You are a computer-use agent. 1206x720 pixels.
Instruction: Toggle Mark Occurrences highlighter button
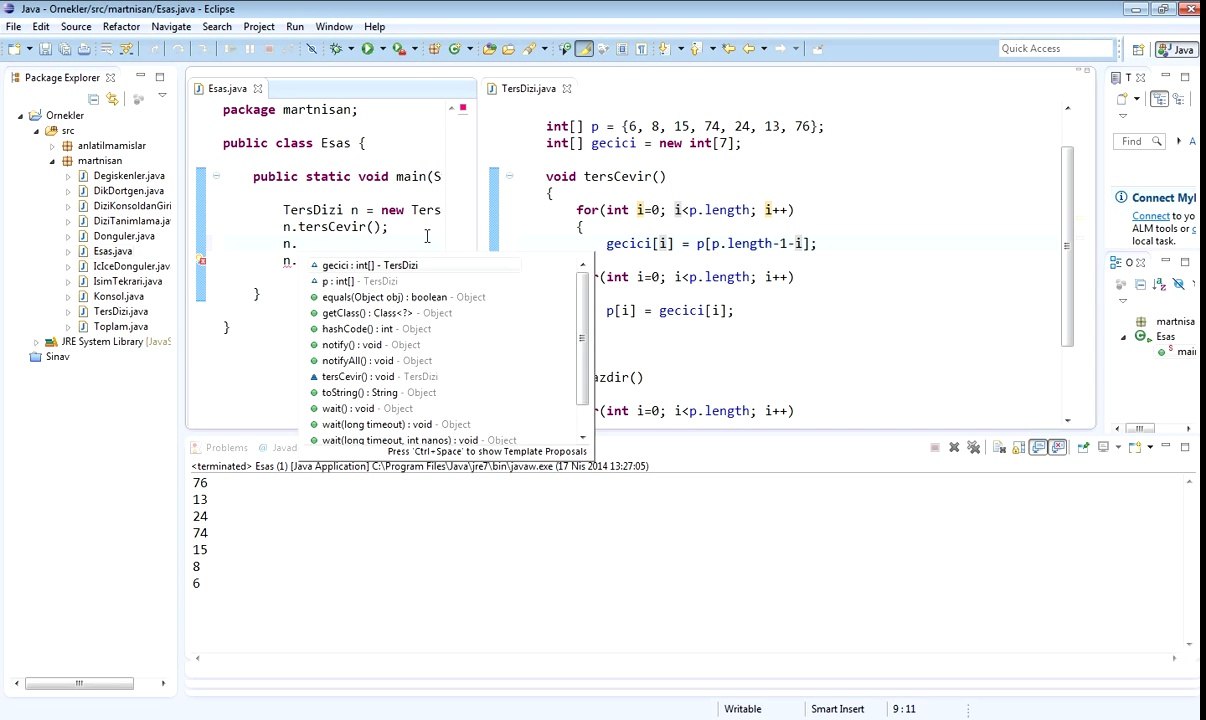[584, 48]
